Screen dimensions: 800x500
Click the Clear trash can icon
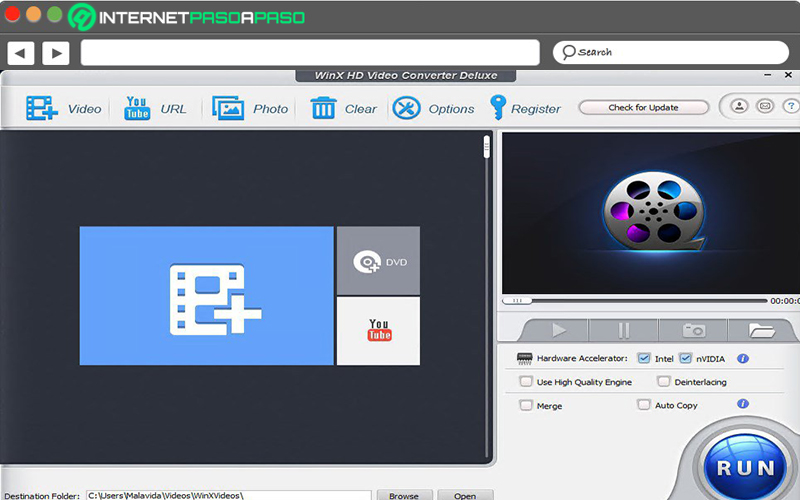tap(323, 108)
